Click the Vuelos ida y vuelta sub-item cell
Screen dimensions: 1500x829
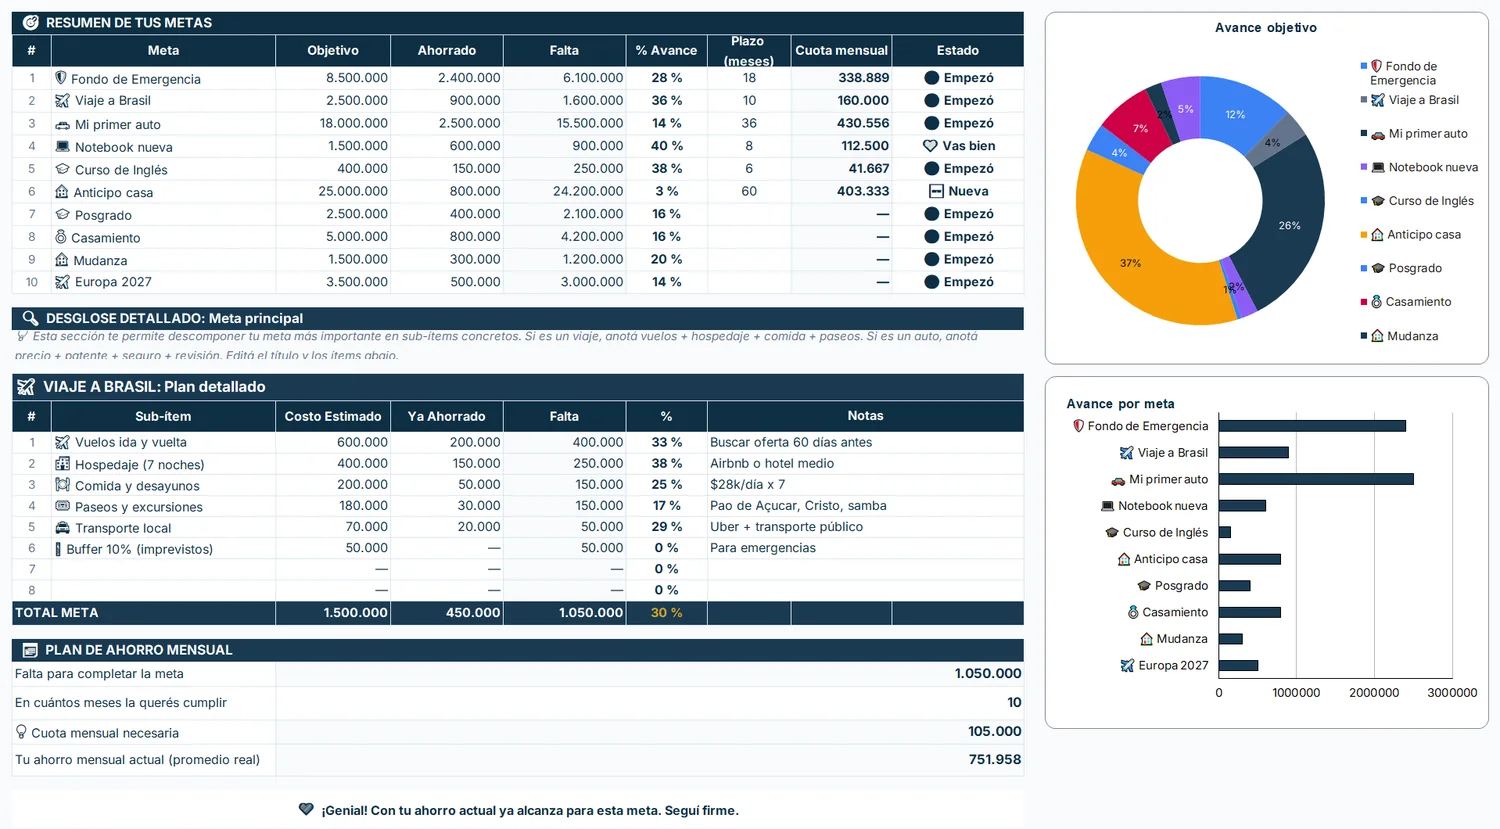pos(163,442)
